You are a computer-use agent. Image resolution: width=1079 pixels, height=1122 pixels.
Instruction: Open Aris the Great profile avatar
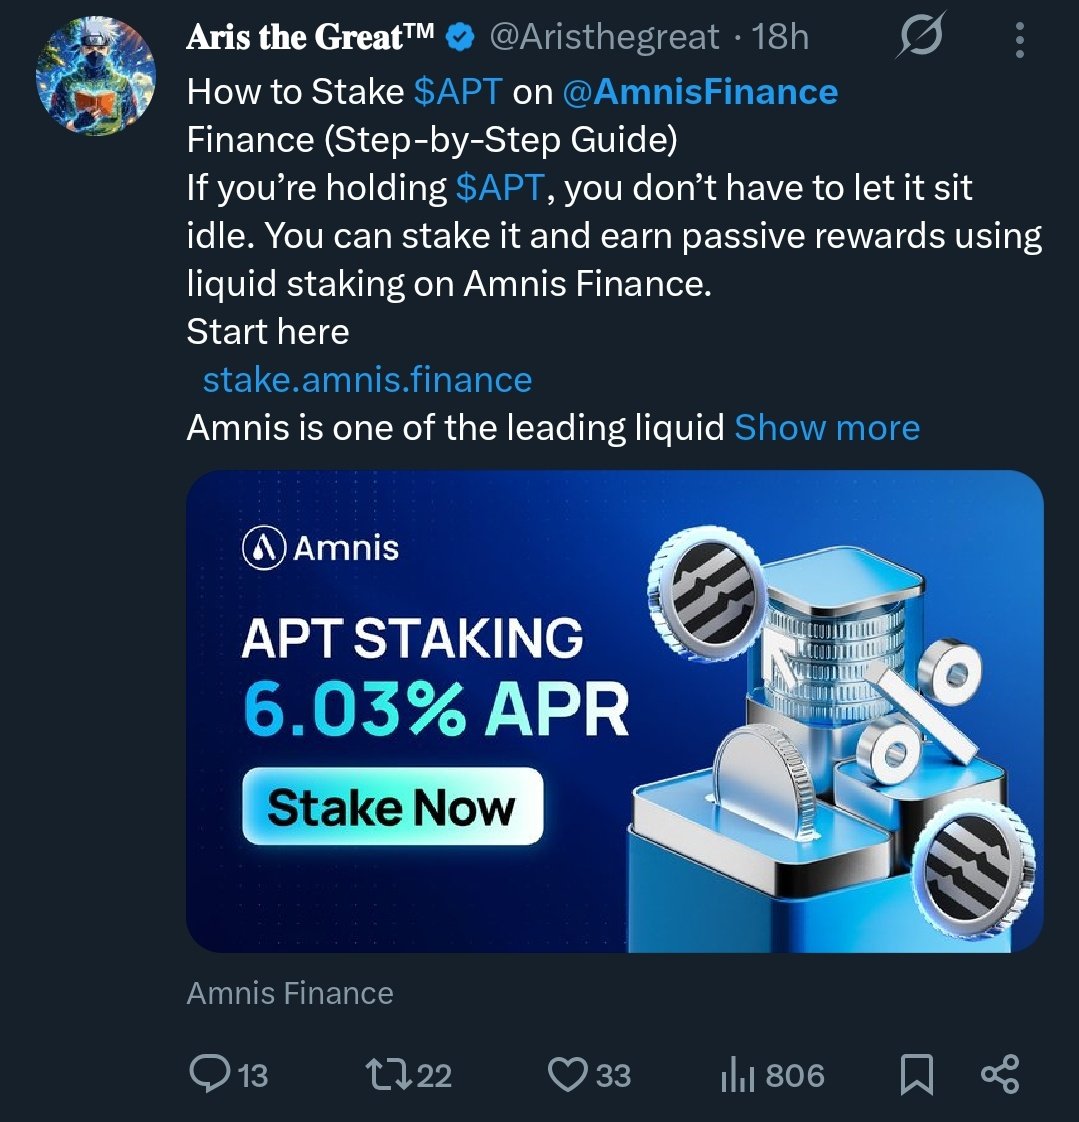[x=95, y=77]
